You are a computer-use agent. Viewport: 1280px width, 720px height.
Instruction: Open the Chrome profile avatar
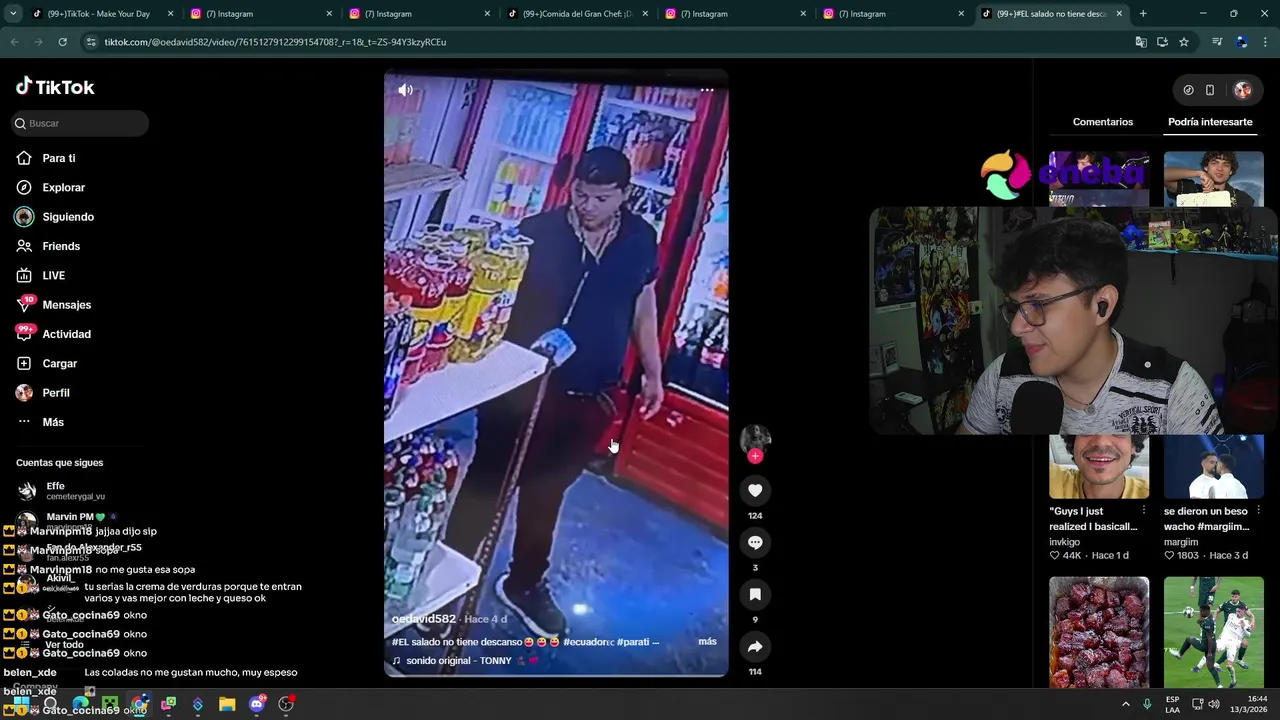(x=1242, y=42)
